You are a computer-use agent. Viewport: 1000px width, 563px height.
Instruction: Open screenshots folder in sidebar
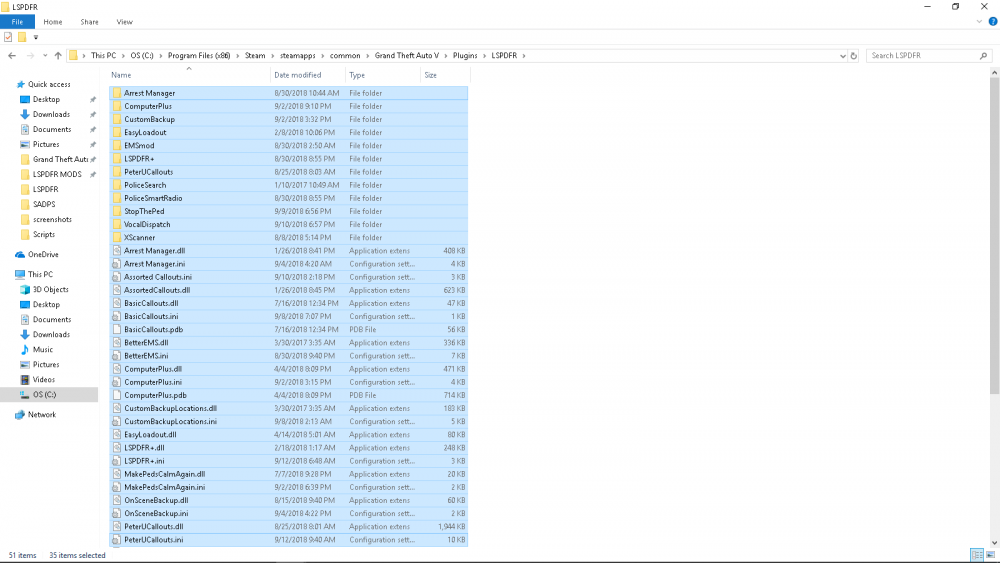point(52,219)
